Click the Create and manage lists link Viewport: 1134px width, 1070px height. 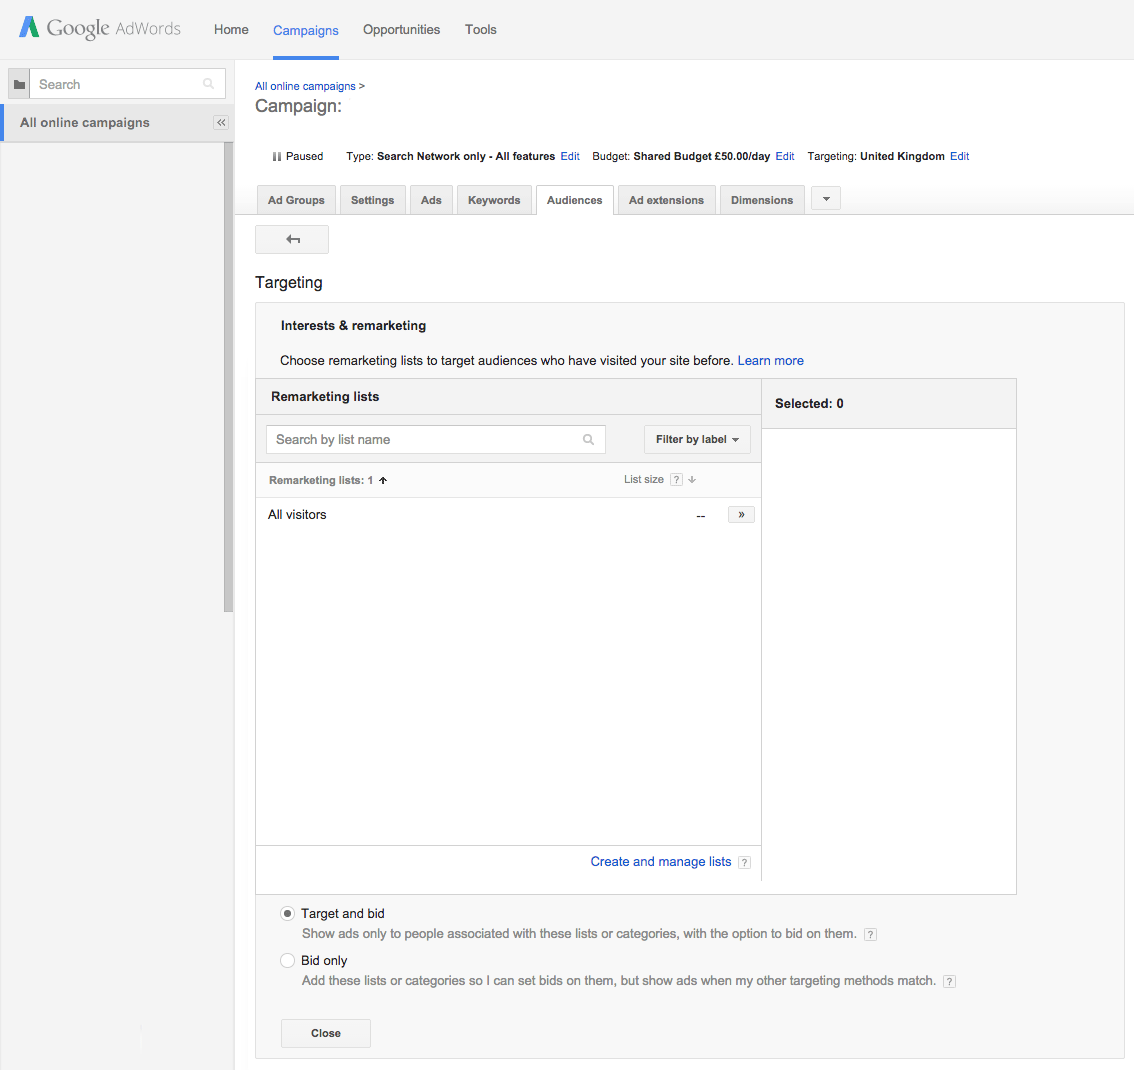(661, 862)
